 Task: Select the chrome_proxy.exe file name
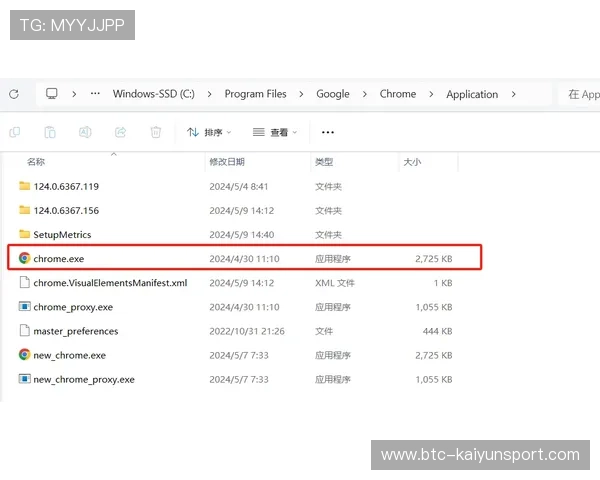coord(73,307)
